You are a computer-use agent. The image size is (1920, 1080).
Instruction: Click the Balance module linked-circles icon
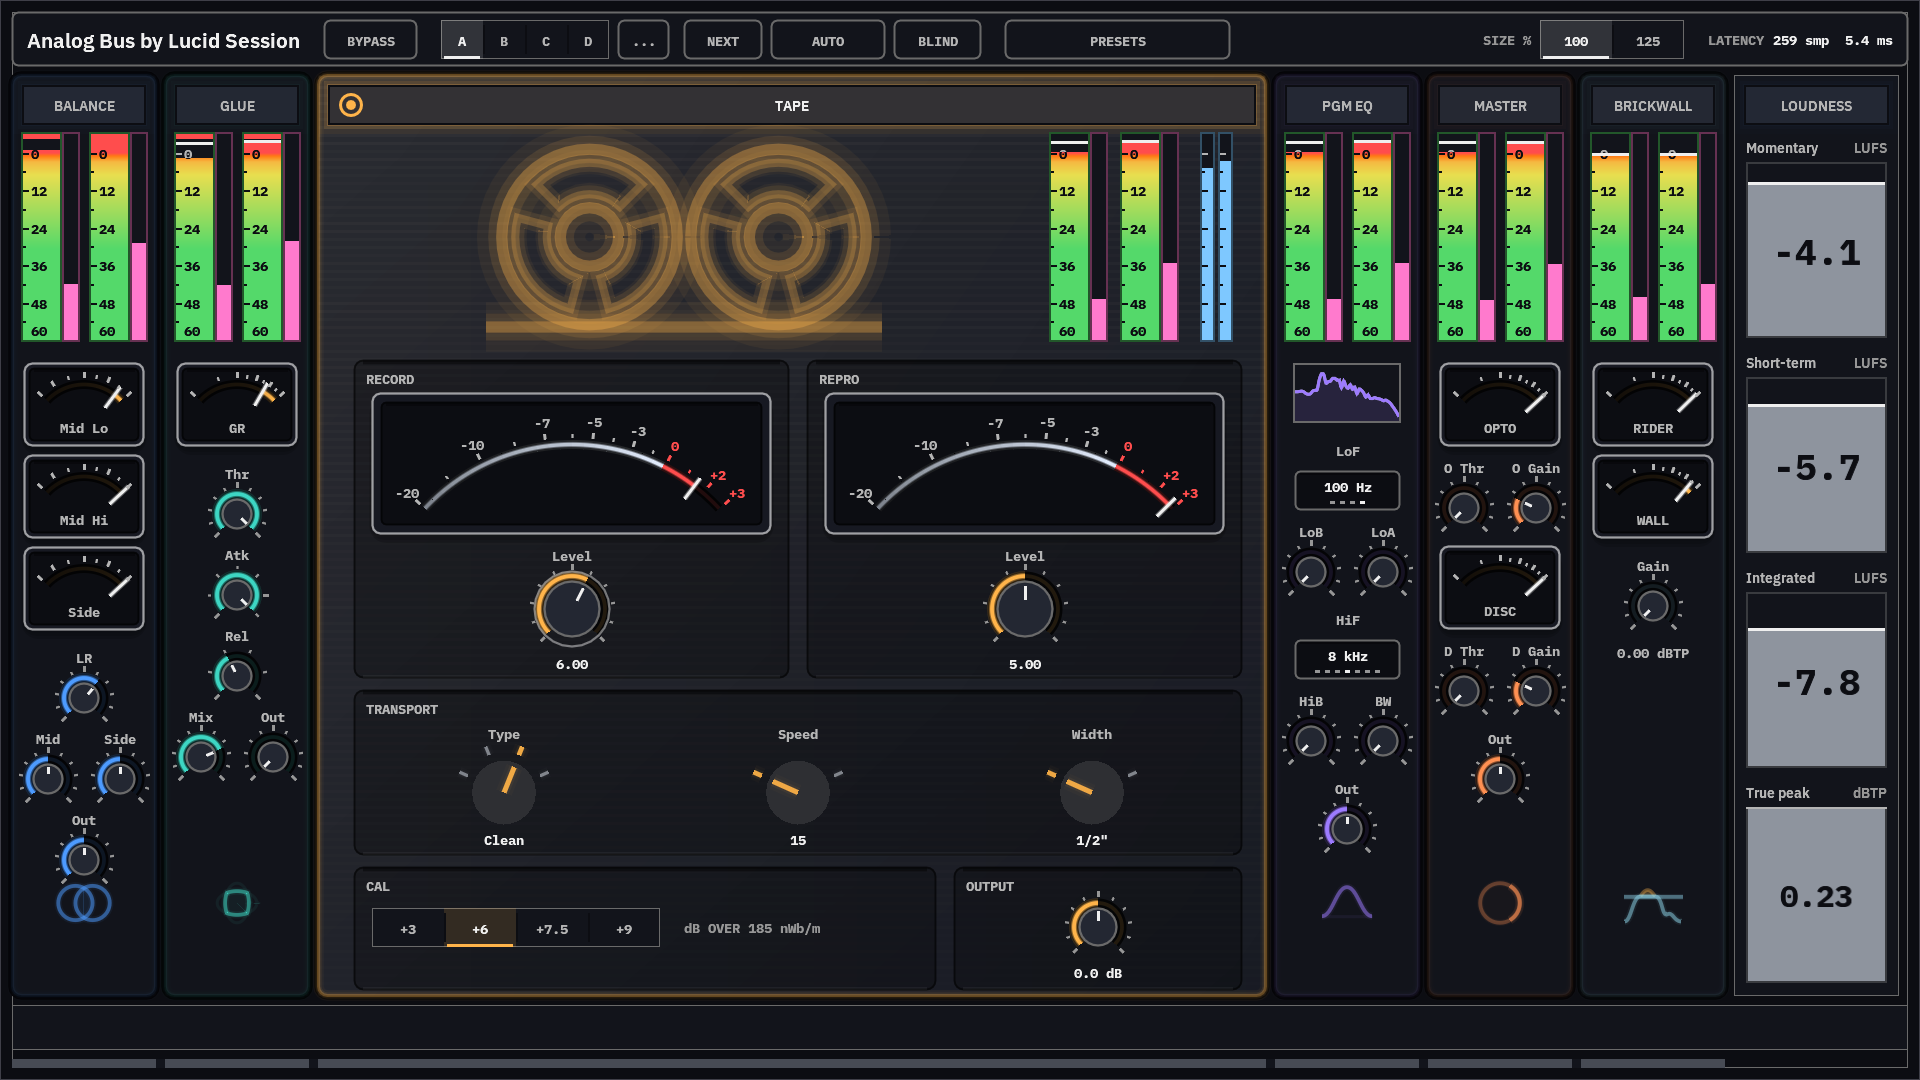pos(84,903)
